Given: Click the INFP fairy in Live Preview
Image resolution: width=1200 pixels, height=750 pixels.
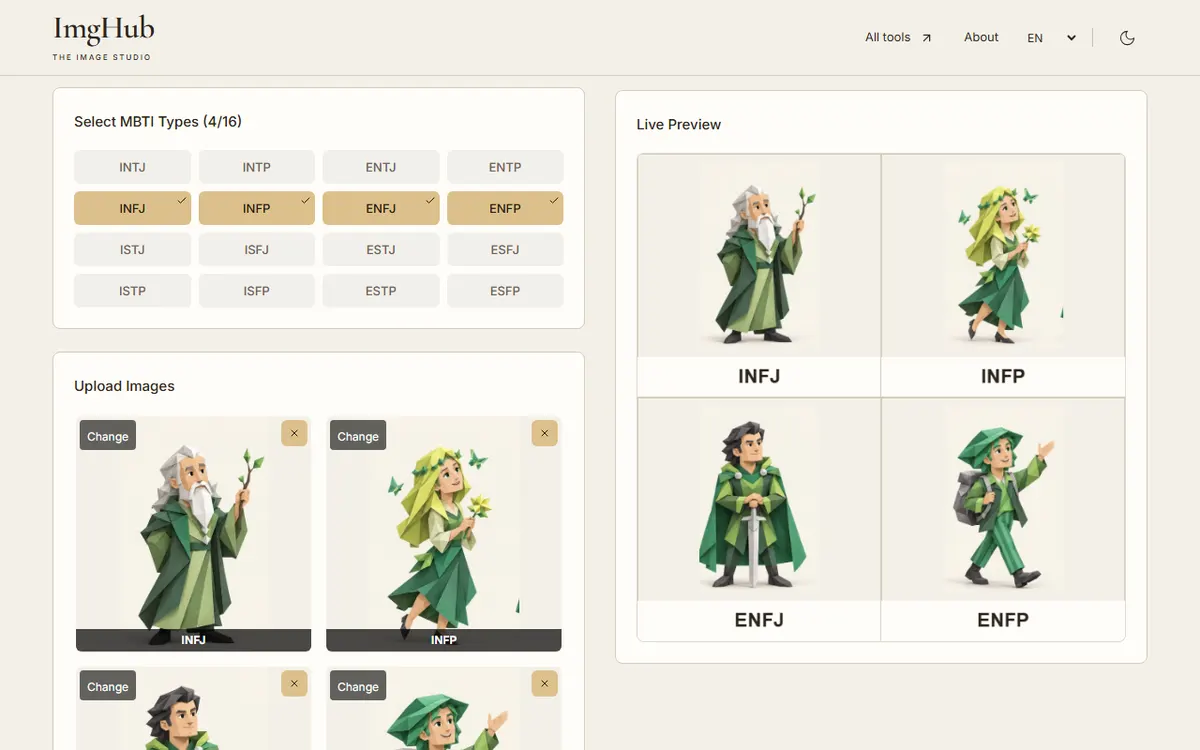Looking at the screenshot, I should click(1003, 256).
